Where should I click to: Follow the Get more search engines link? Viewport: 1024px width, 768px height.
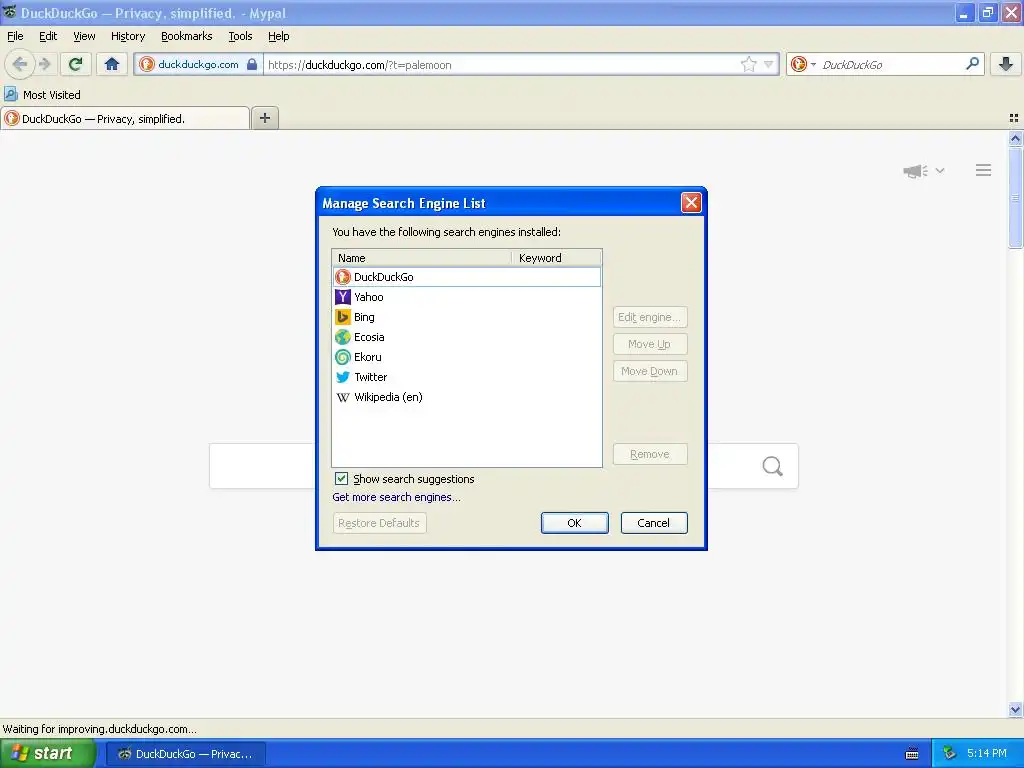pos(396,497)
